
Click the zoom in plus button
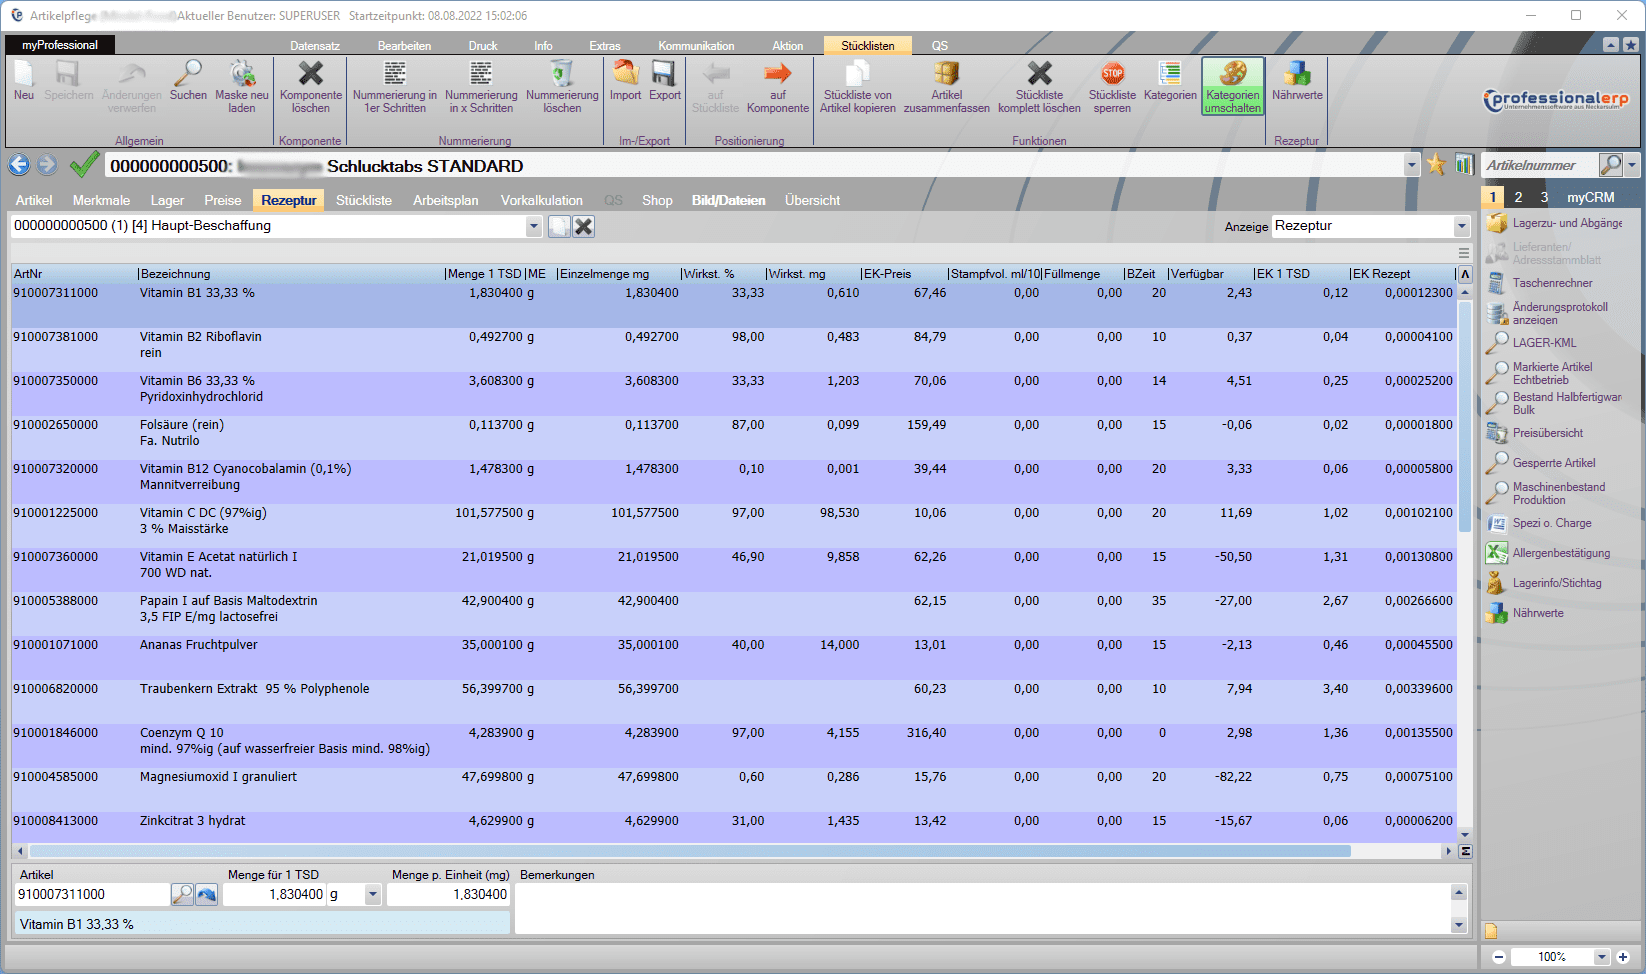coord(1623,957)
